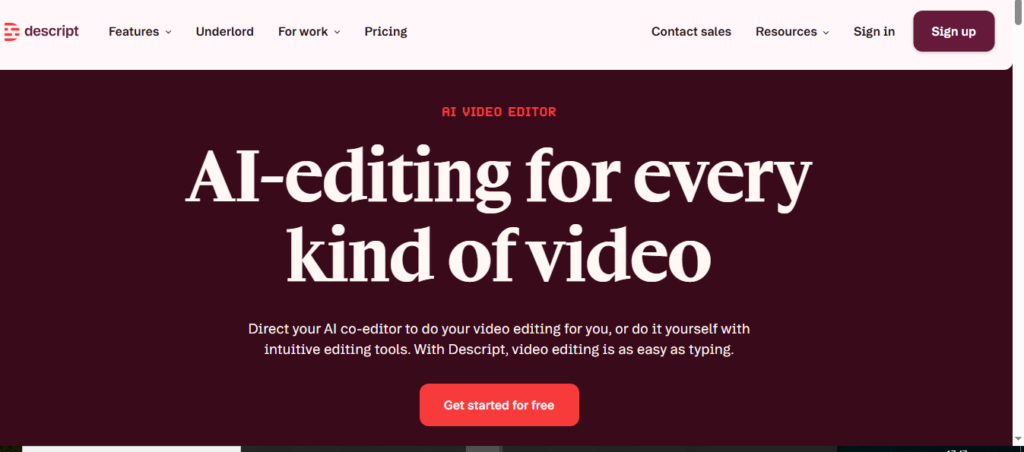
Task: Expand the chevron beside Resources
Action: pyautogui.click(x=826, y=32)
